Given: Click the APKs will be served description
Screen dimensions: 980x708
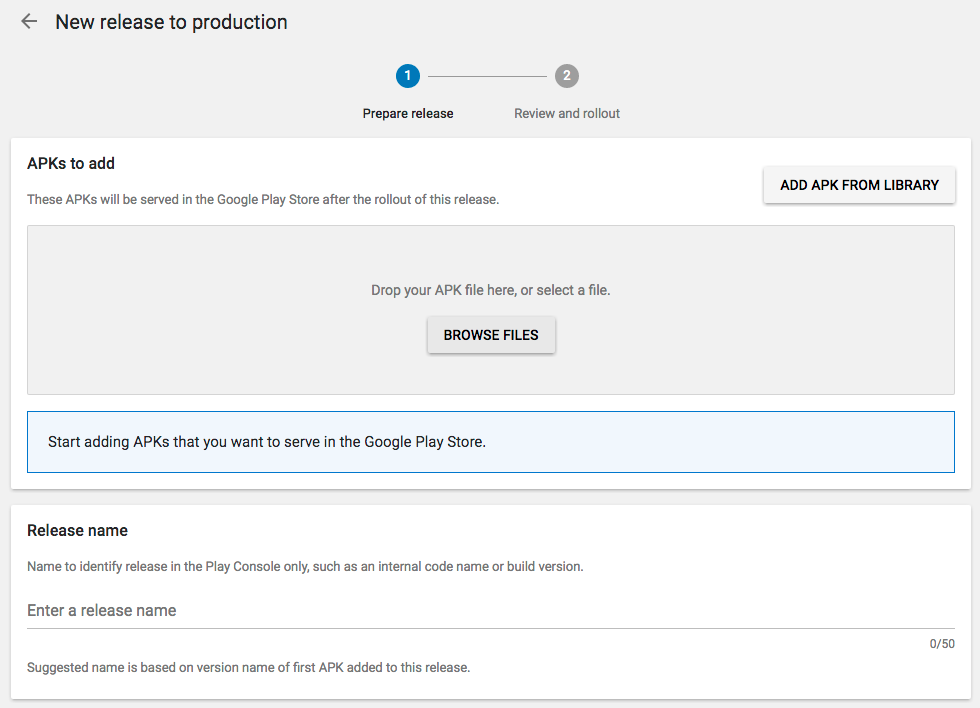Looking at the screenshot, I should pos(262,199).
